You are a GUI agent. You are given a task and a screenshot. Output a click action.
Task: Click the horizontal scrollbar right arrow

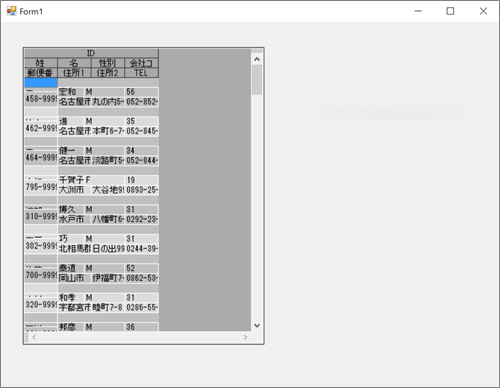point(245,337)
